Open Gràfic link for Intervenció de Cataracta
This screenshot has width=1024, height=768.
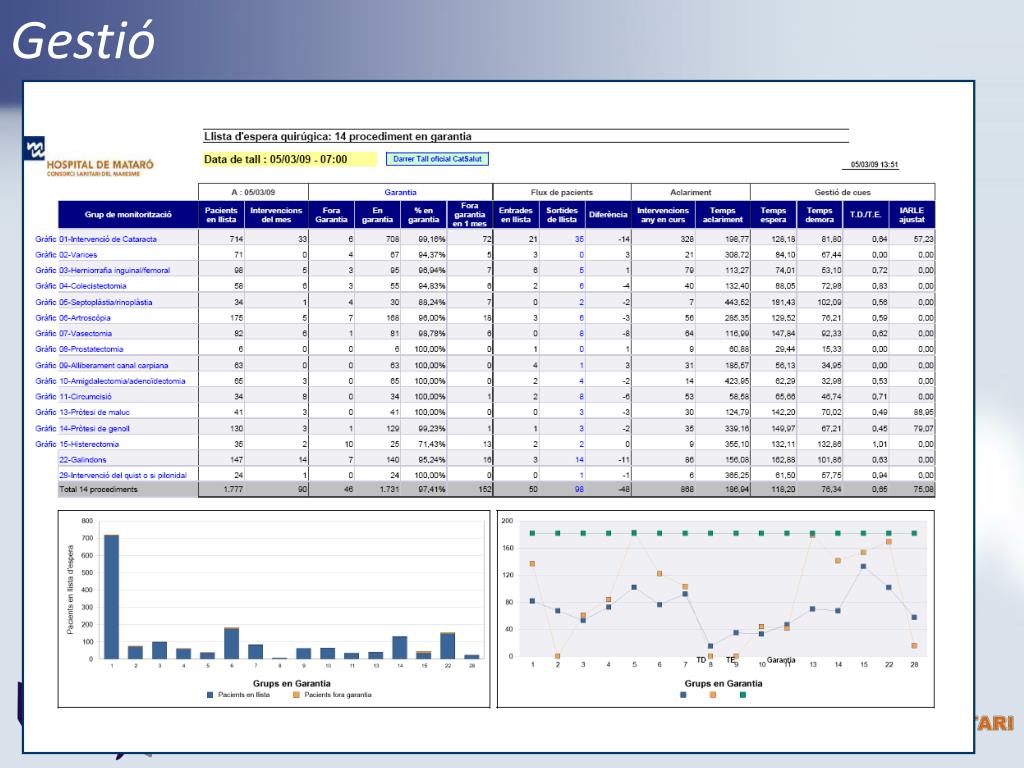click(x=46, y=240)
